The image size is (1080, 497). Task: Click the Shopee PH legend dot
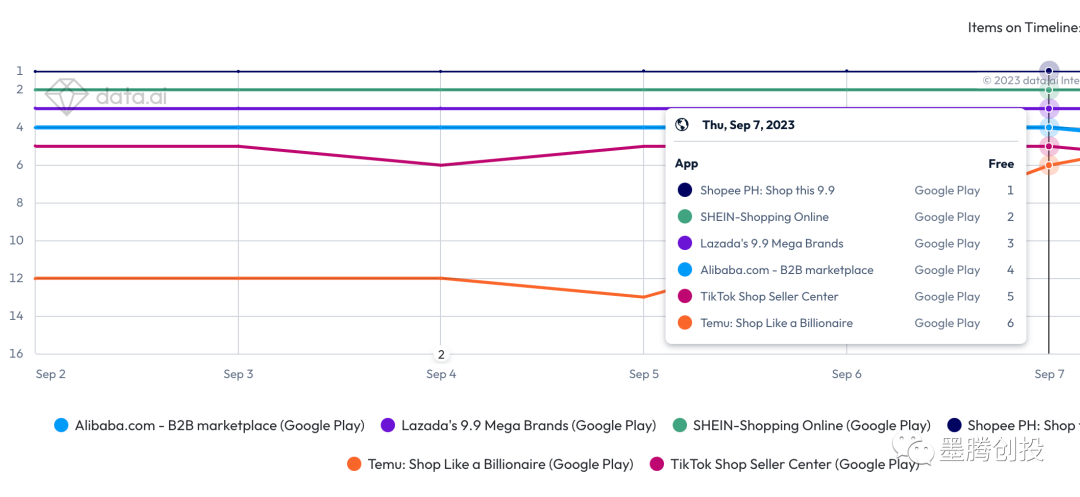point(955,425)
